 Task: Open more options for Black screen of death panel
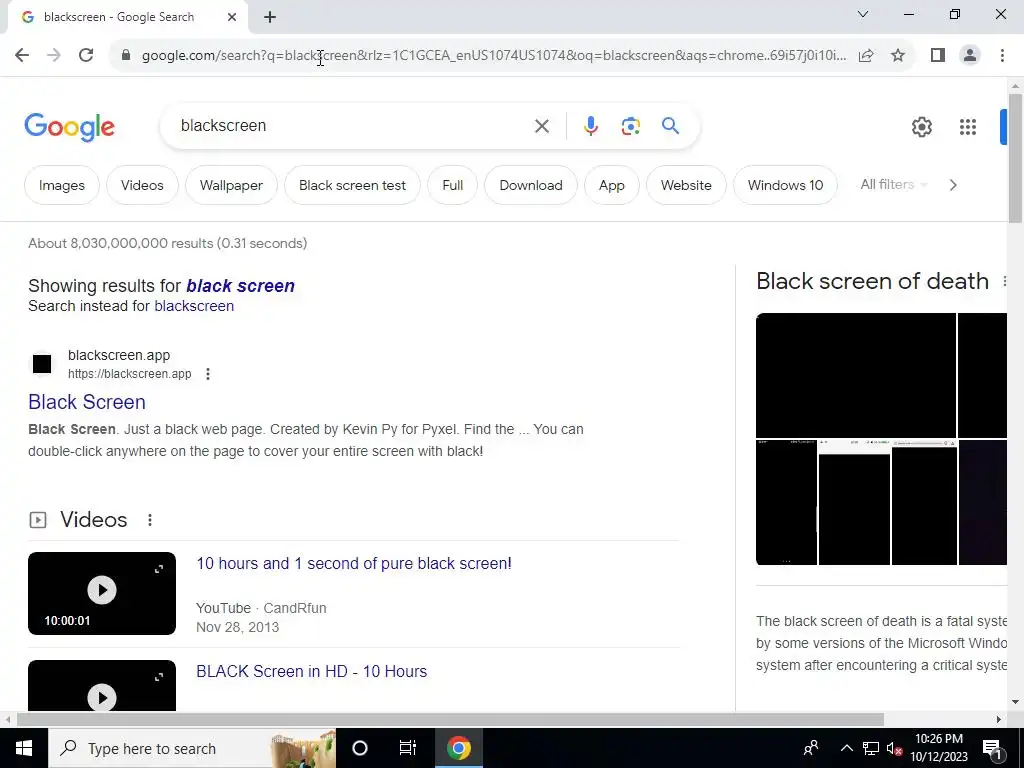[x=1004, y=281]
